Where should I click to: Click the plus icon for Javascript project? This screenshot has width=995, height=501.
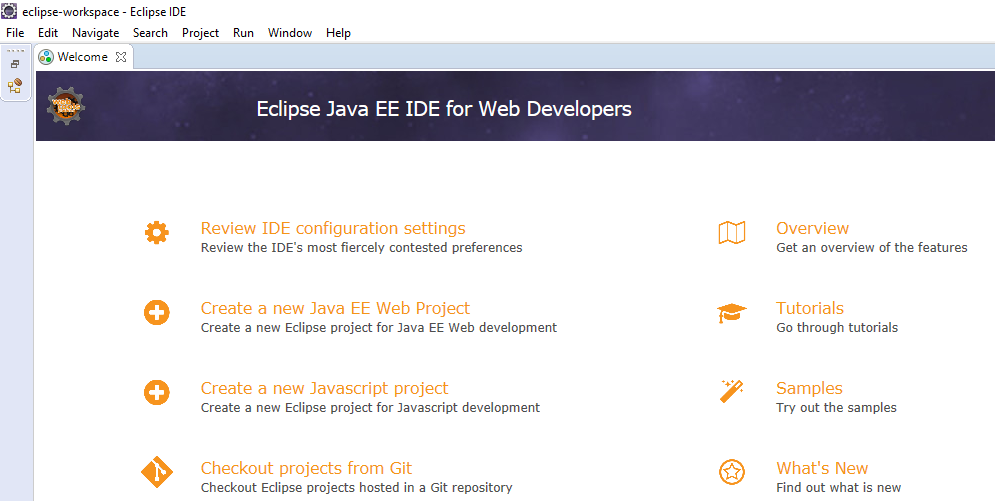point(157,393)
